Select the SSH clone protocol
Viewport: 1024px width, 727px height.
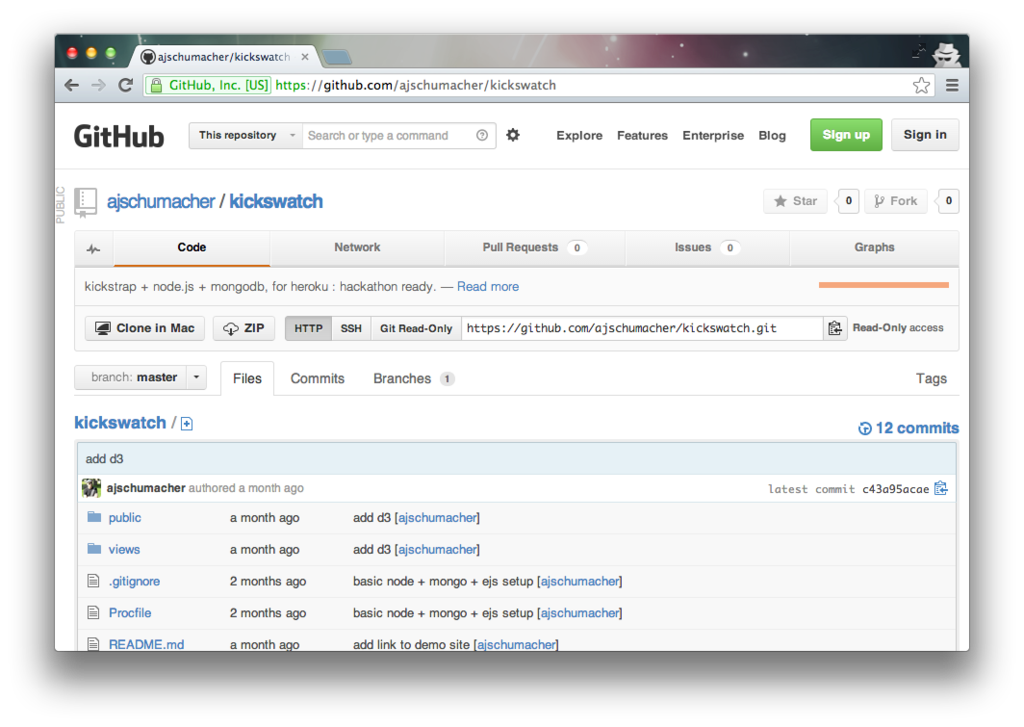351,329
